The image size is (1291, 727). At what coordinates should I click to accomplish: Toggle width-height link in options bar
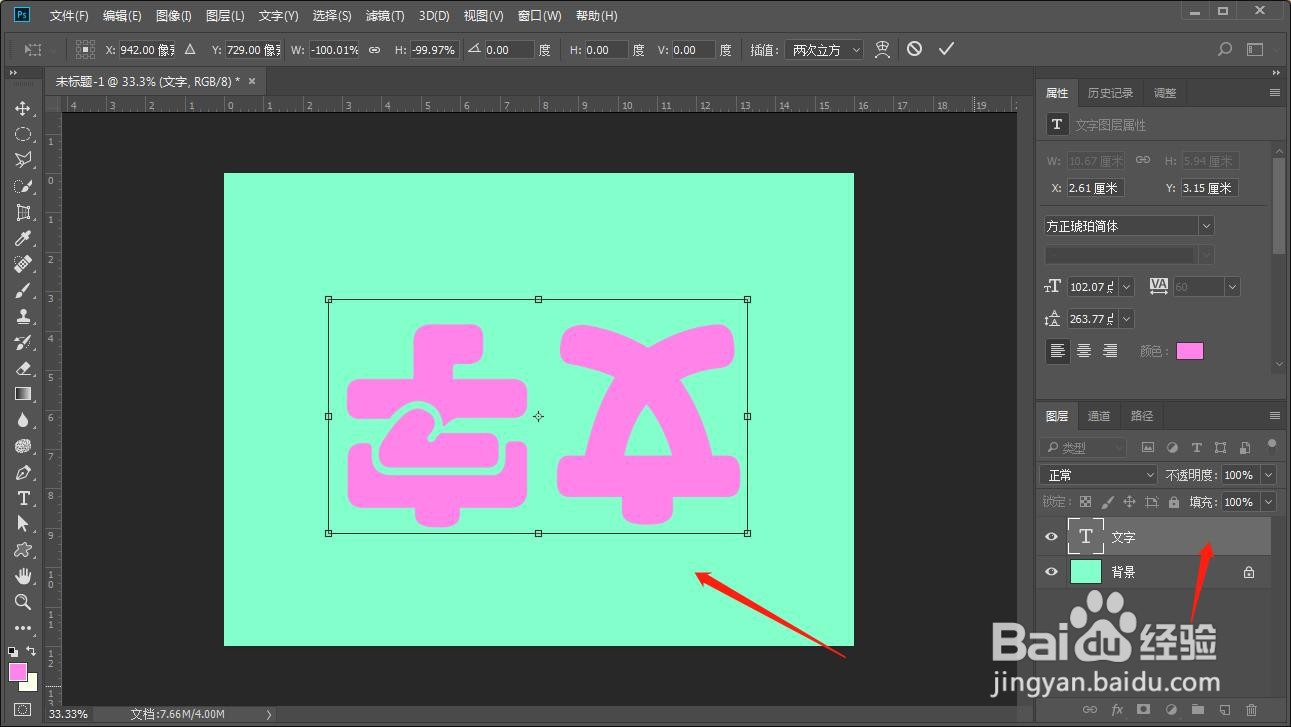[x=374, y=50]
